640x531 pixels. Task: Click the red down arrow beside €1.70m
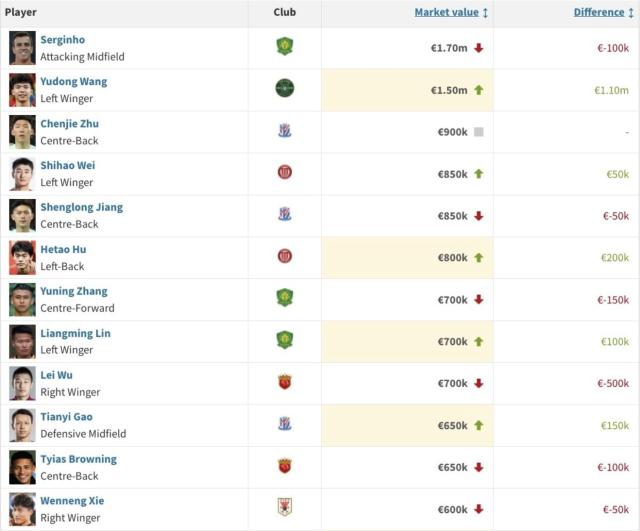[479, 48]
